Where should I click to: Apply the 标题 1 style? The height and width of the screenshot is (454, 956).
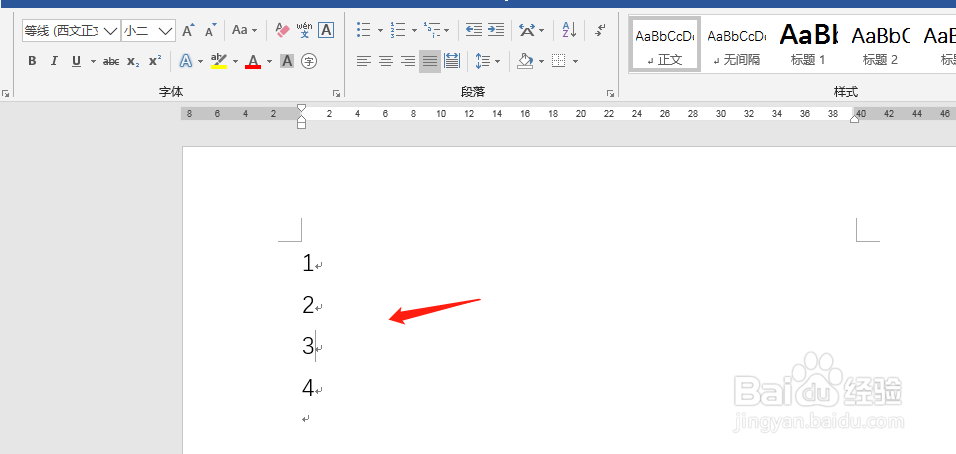(x=808, y=44)
